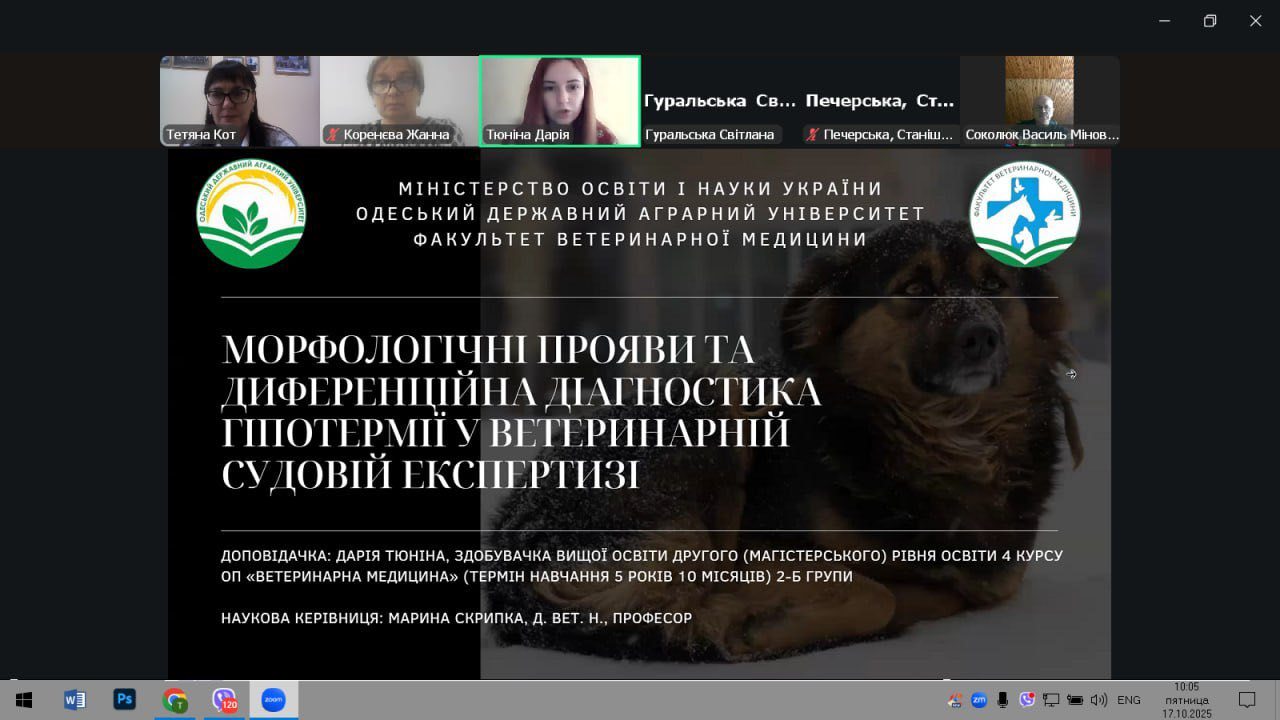Select Тетяна Кот's video thumbnail
1280x720 pixels.
[x=240, y=100]
